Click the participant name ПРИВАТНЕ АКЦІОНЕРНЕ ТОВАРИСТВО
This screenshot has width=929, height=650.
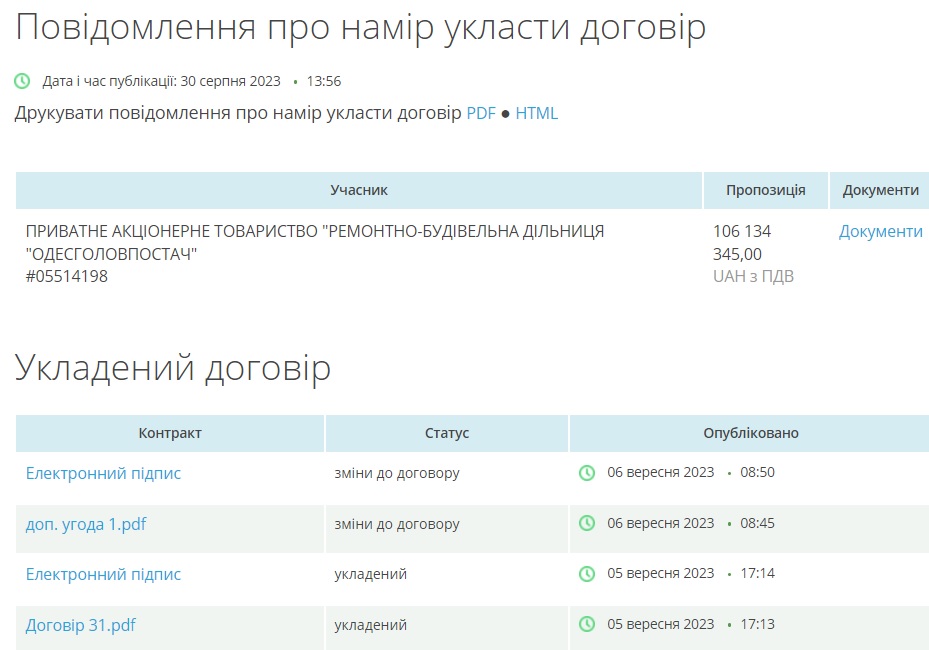(315, 242)
